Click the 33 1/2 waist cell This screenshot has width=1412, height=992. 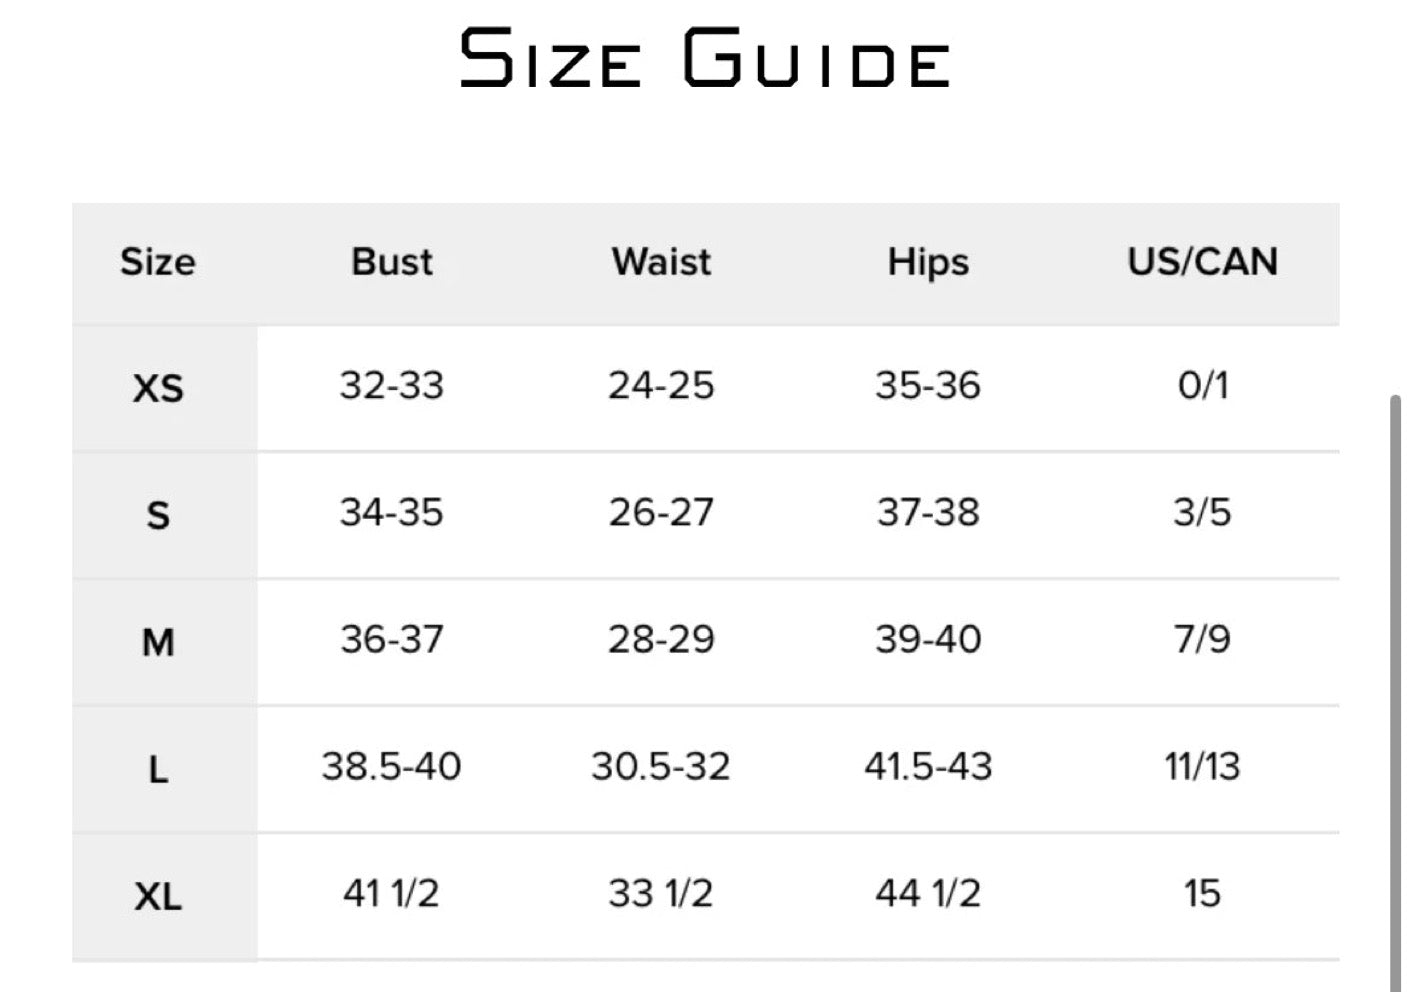click(x=661, y=893)
